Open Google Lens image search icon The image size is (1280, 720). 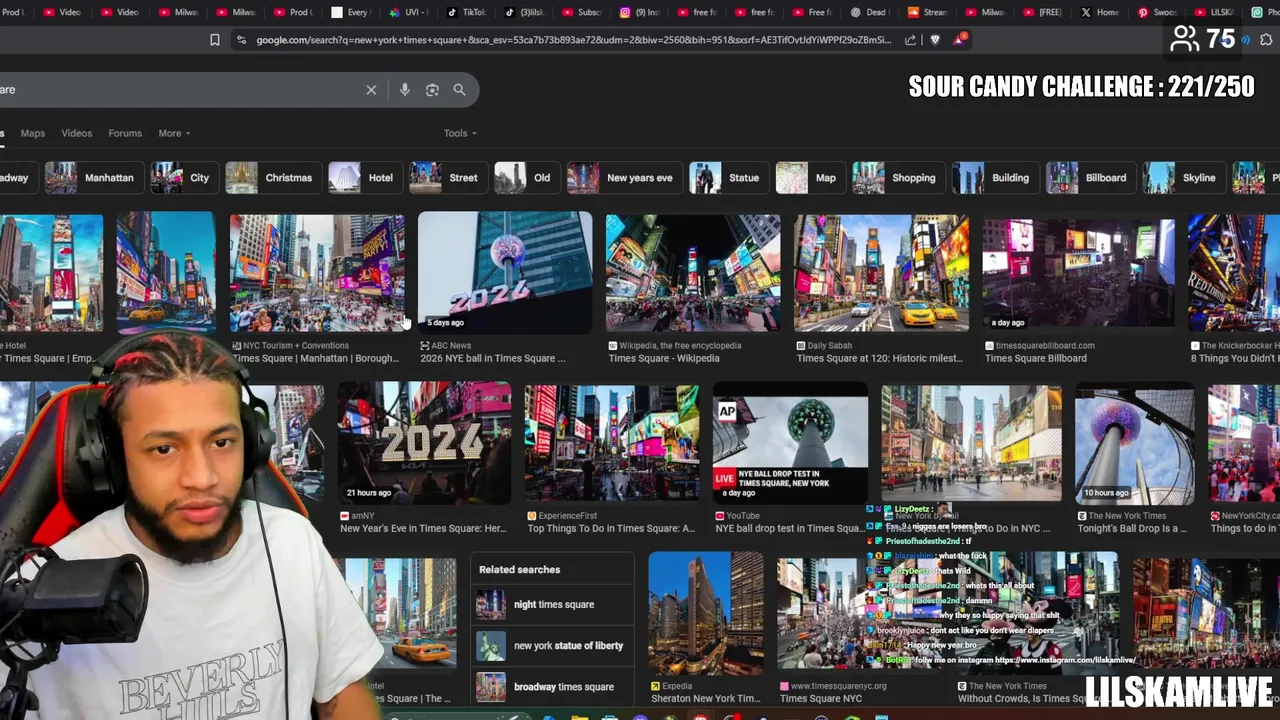(x=432, y=90)
